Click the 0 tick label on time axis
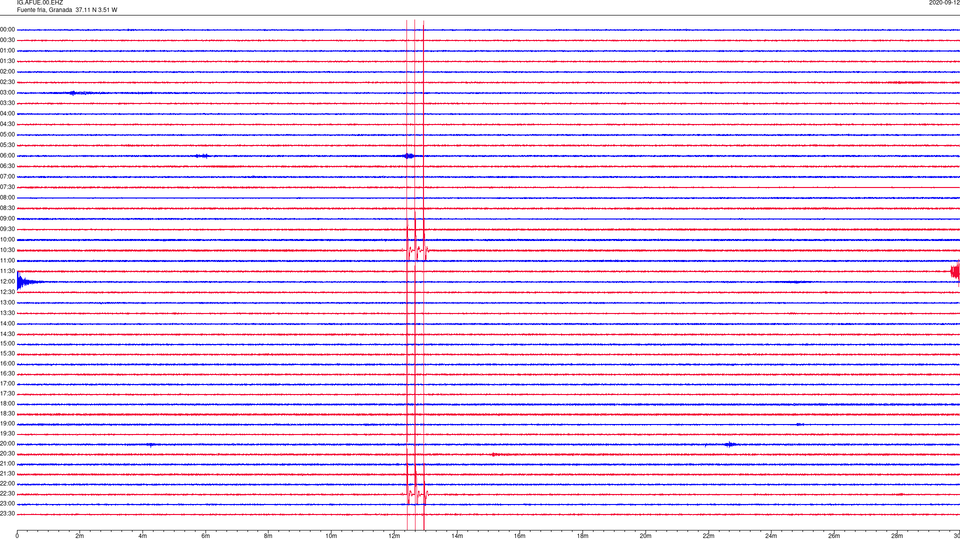Image resolution: width=960 pixels, height=540 pixels. click(x=17, y=536)
